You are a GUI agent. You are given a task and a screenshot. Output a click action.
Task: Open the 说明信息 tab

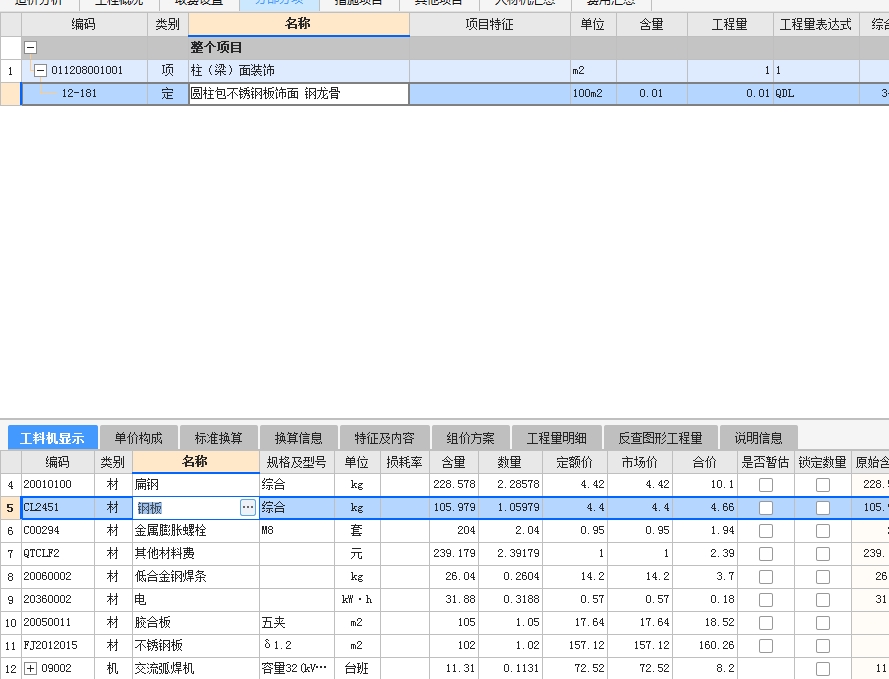(x=759, y=438)
